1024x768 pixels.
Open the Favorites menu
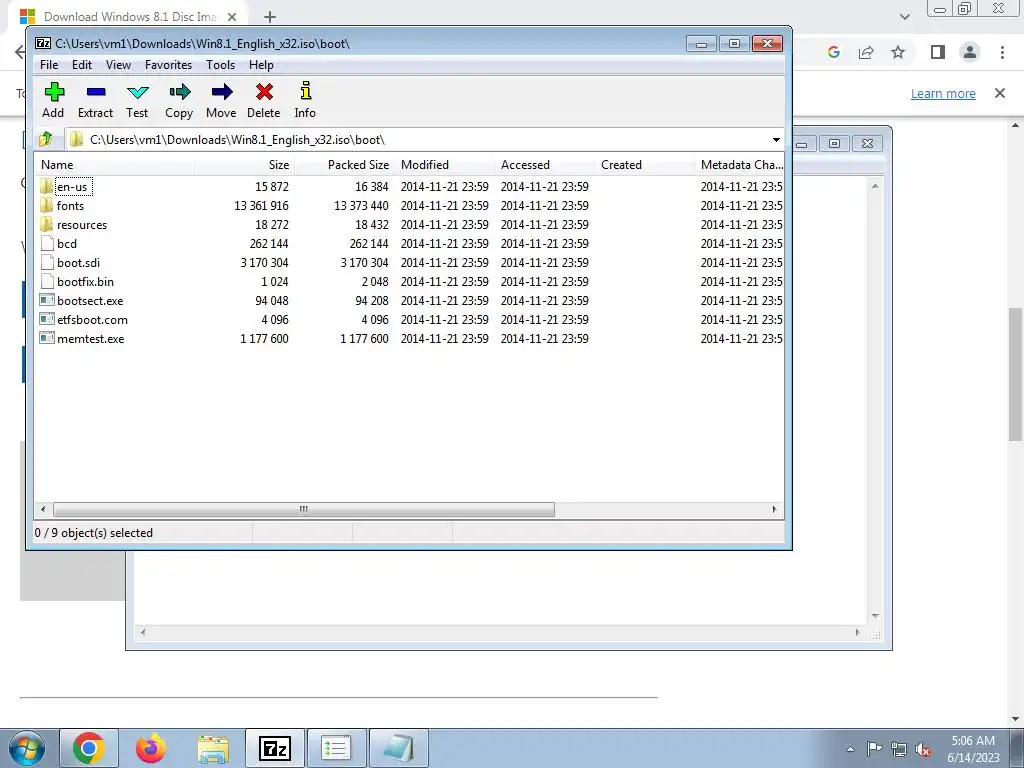(168, 65)
